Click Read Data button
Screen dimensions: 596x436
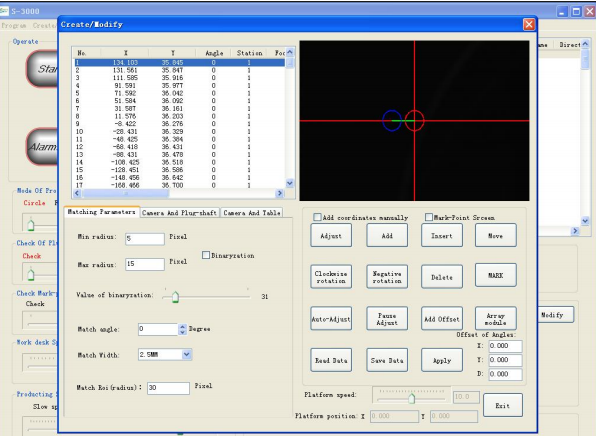(x=331, y=360)
